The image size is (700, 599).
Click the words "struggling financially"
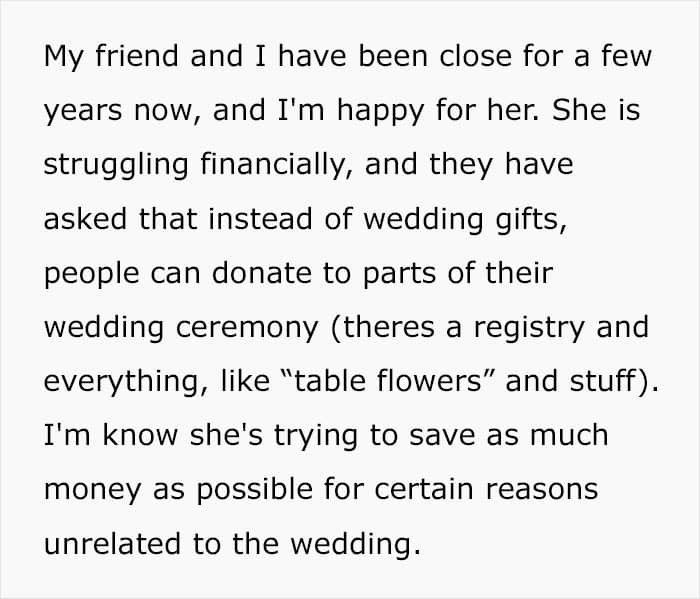(194, 166)
